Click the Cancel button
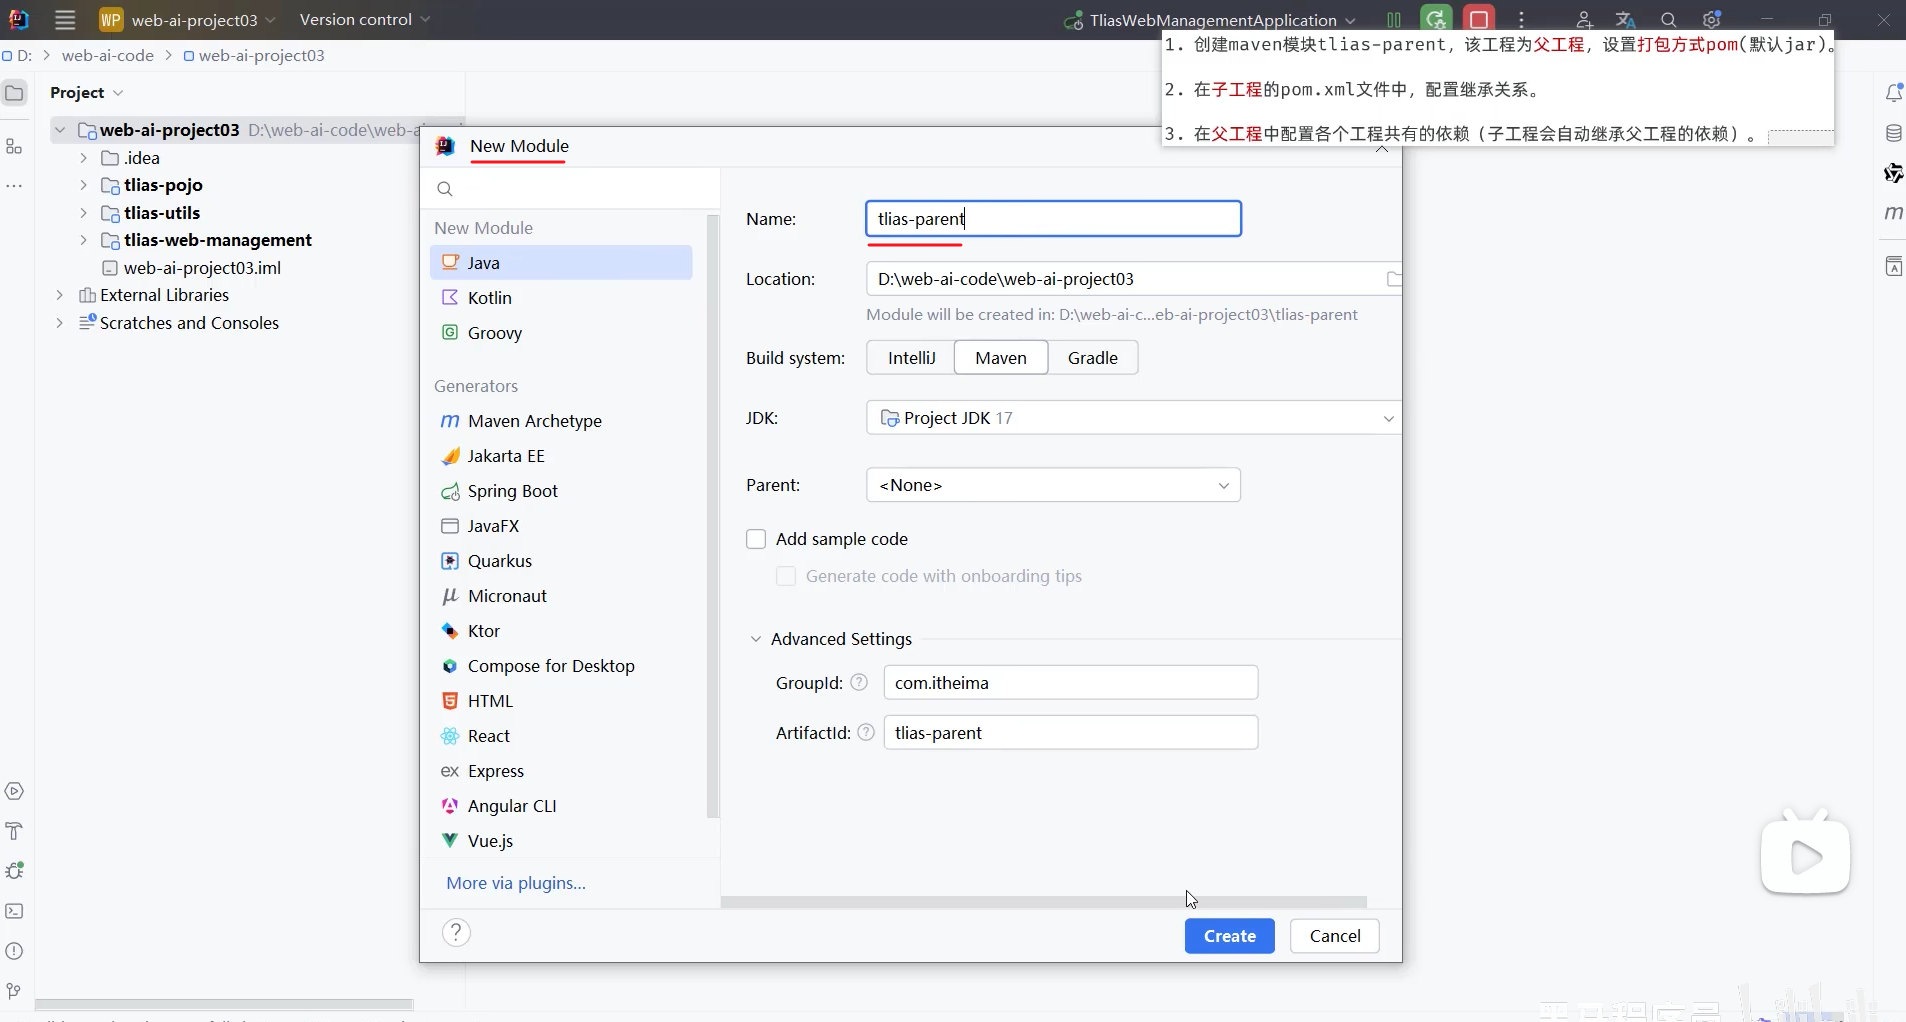The height and width of the screenshot is (1022, 1906). point(1334,936)
